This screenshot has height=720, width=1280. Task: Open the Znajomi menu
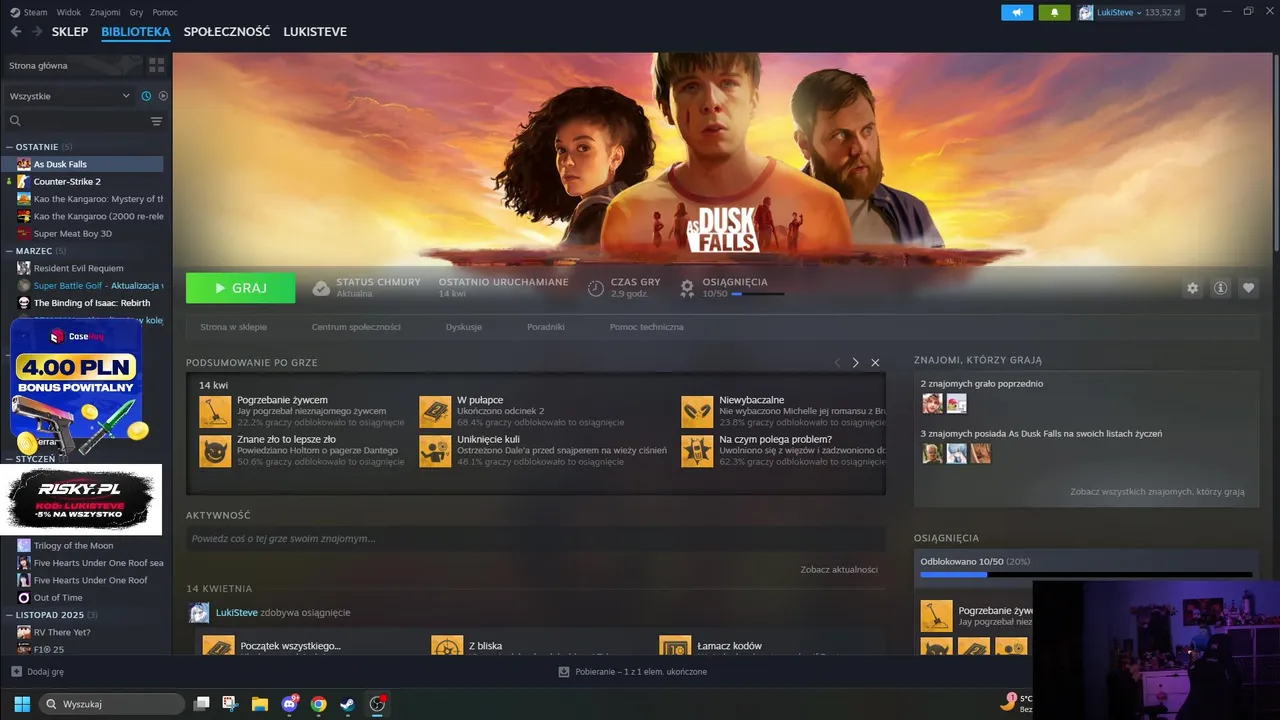[x=105, y=12]
